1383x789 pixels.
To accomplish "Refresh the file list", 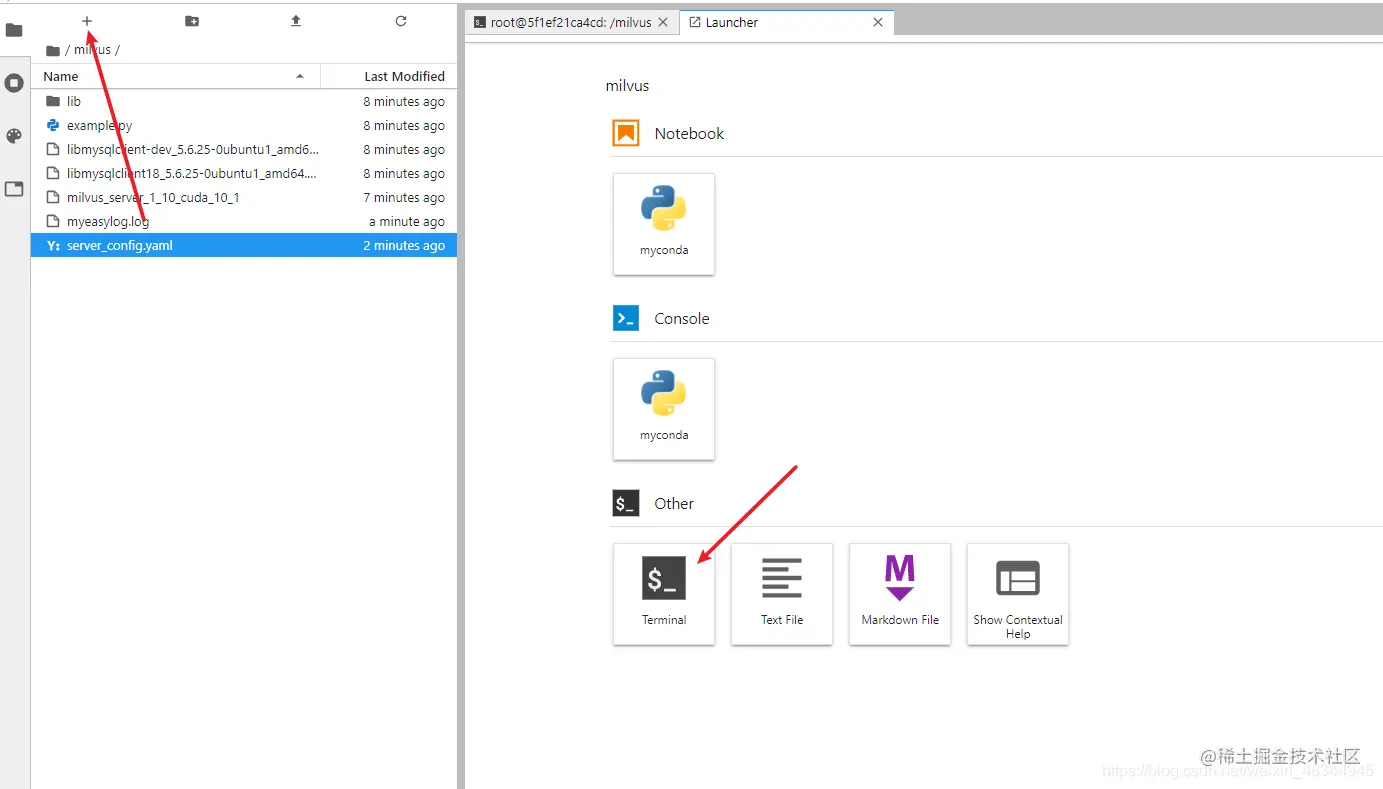I will [401, 21].
